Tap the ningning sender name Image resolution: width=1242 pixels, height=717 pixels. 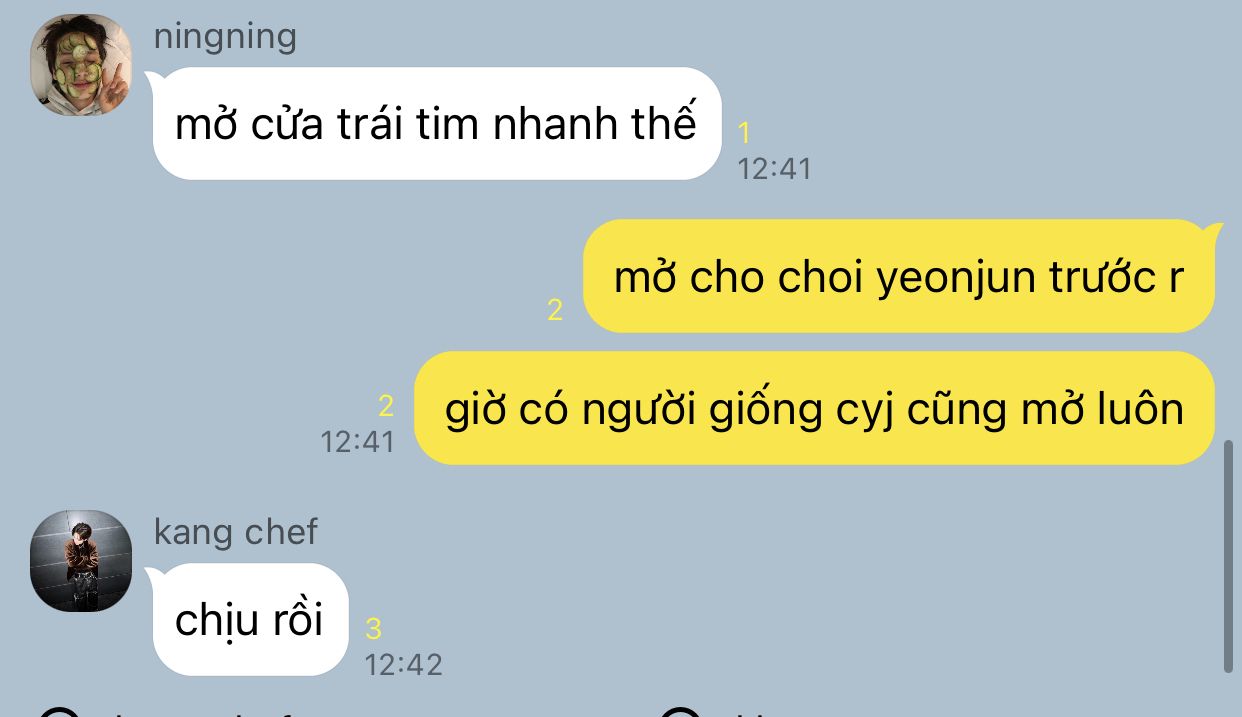225,38
